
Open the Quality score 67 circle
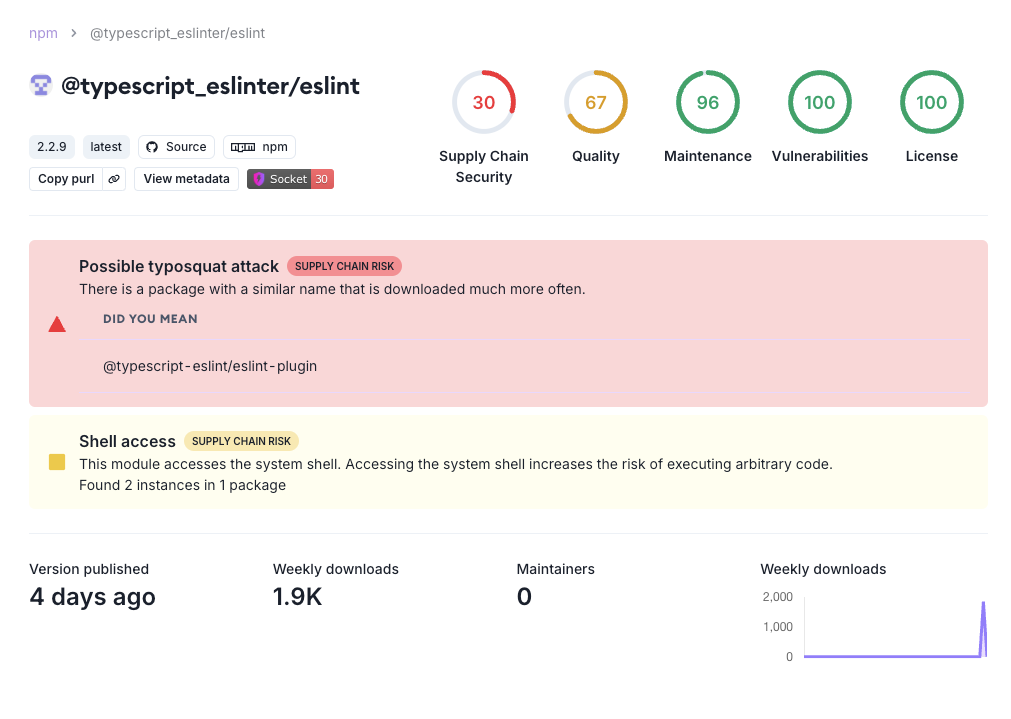pos(596,103)
